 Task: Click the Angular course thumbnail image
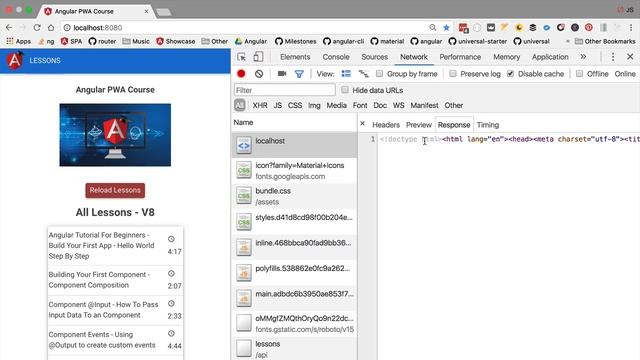click(x=115, y=135)
